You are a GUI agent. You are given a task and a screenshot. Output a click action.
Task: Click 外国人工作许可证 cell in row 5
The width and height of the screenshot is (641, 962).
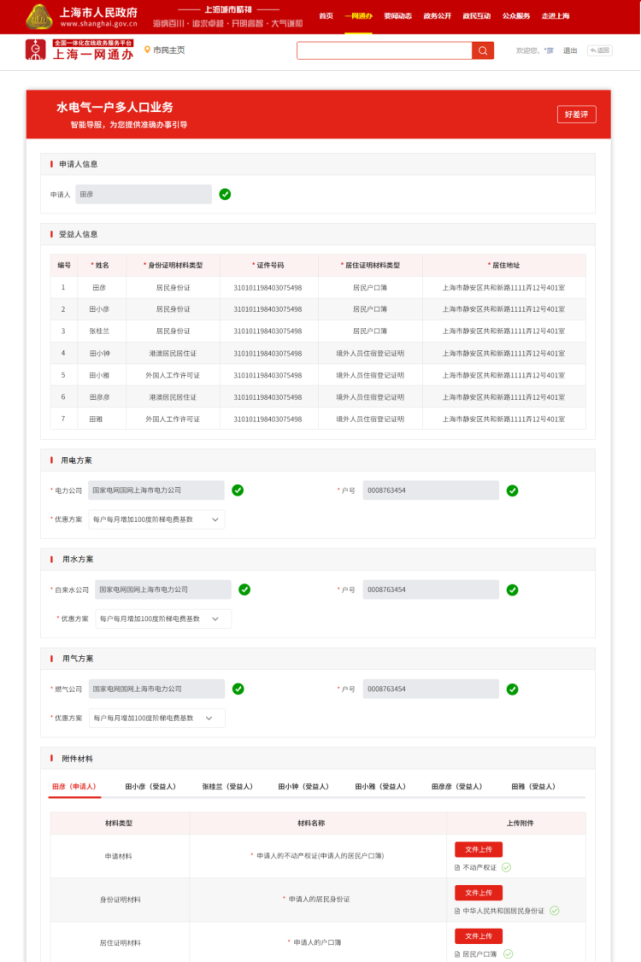pos(172,375)
